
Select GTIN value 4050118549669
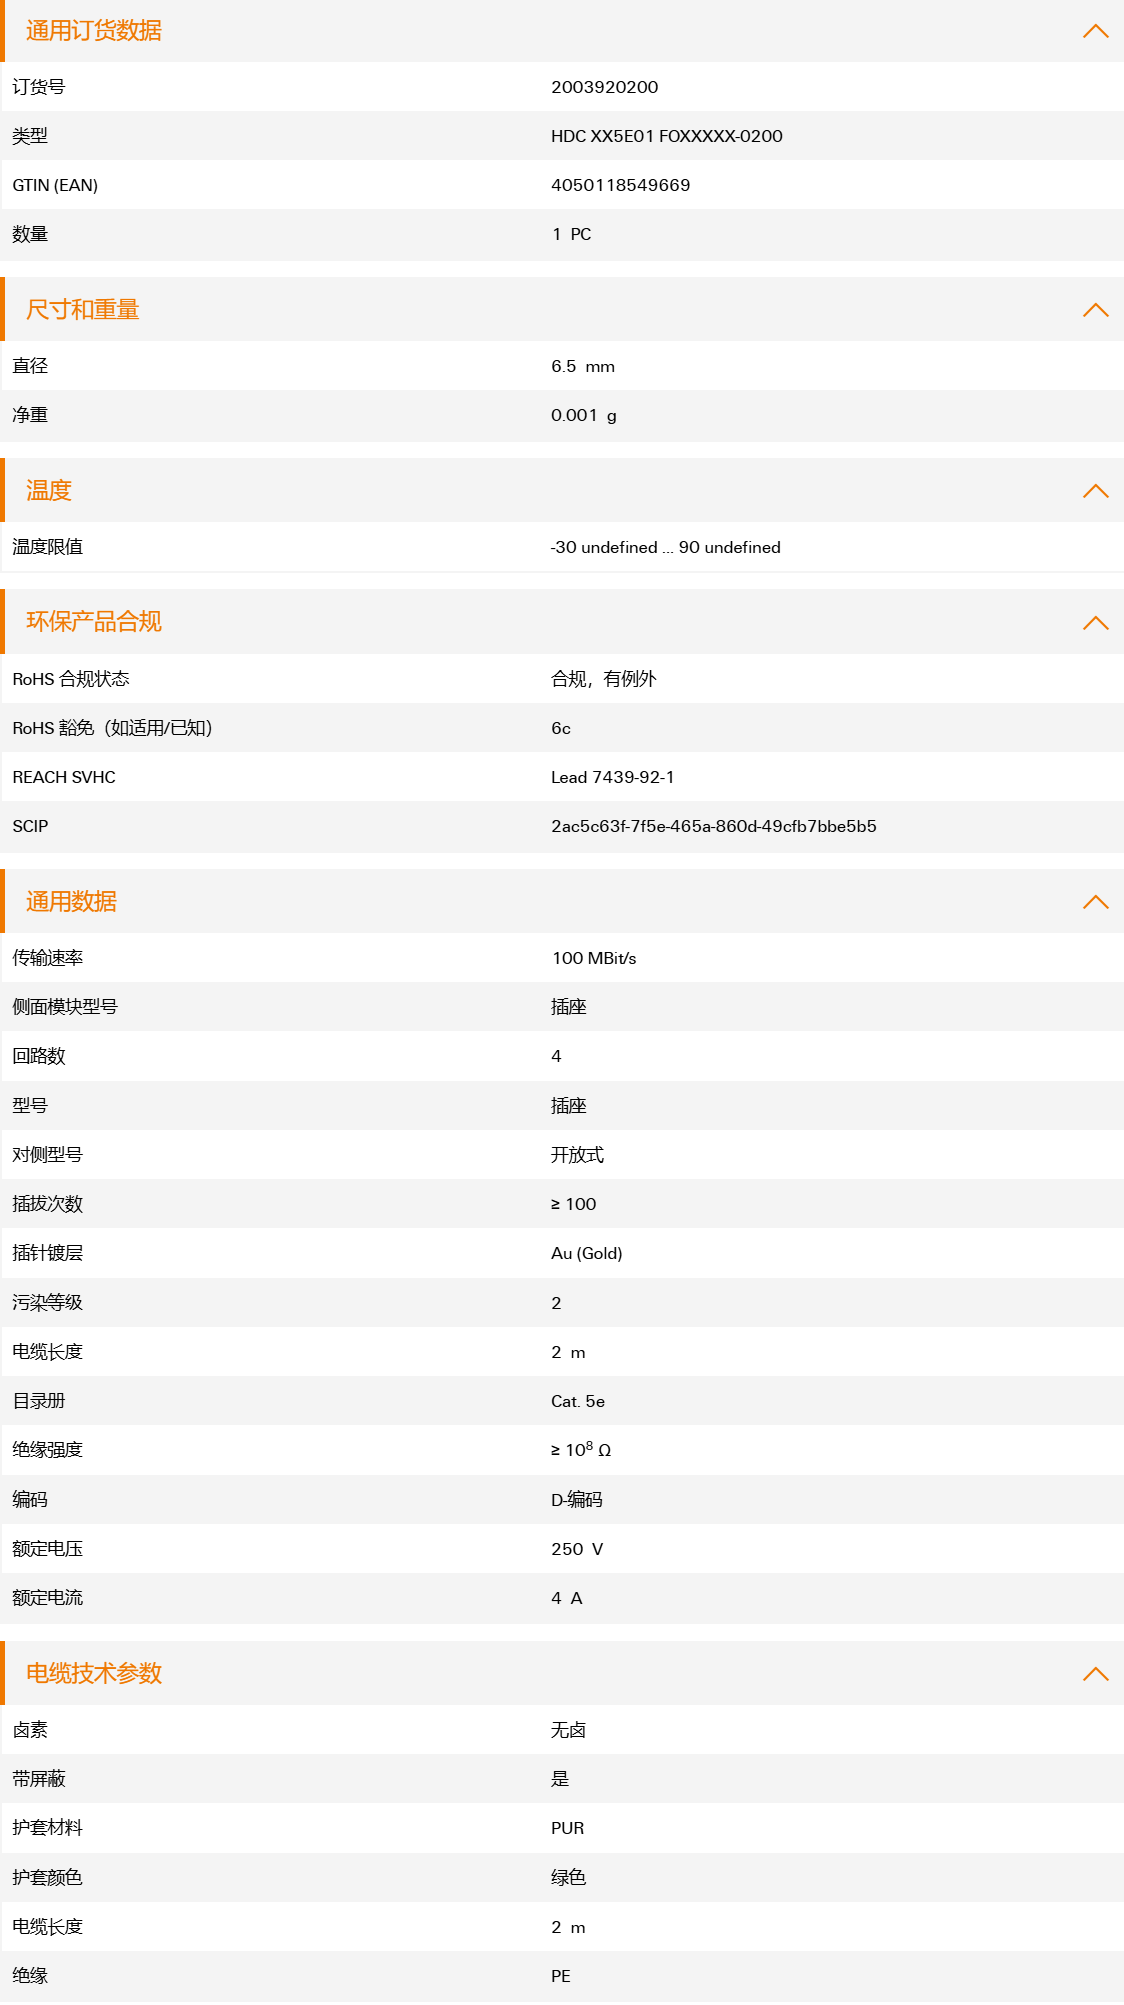(621, 185)
